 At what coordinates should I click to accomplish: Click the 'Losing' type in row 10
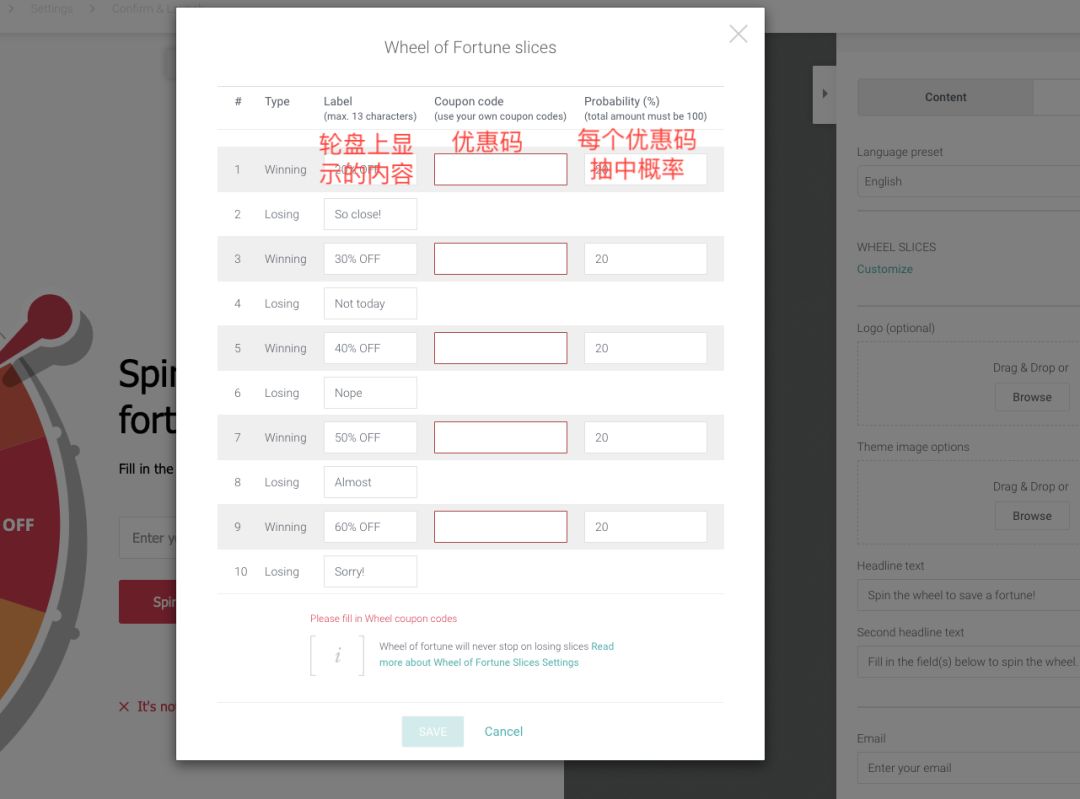point(282,572)
